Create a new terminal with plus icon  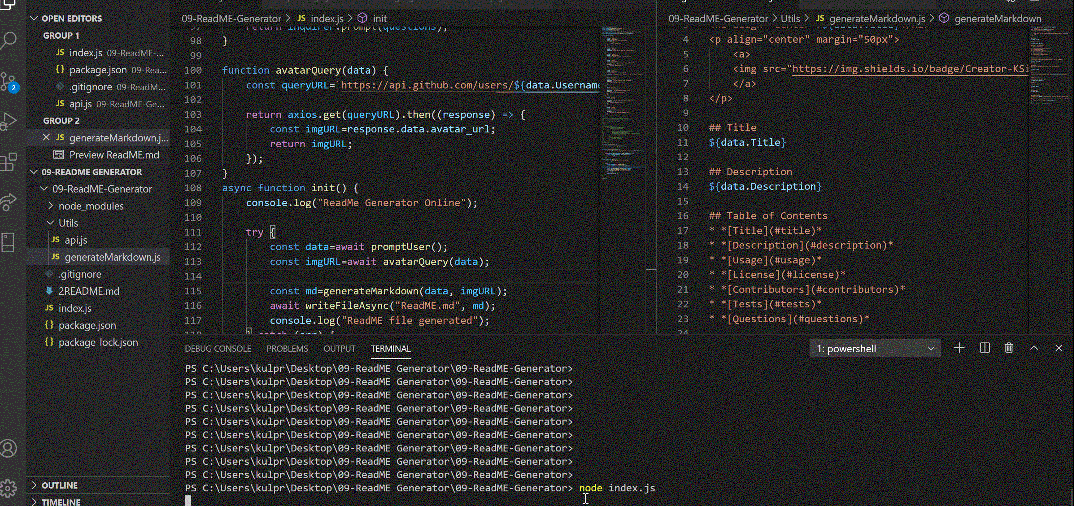[960, 348]
